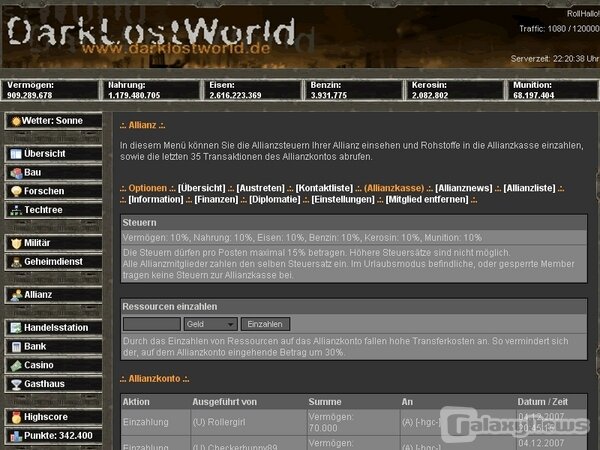The width and height of the screenshot is (600, 450).
Task: Click the Bank calculator icon
Action: click(16, 347)
